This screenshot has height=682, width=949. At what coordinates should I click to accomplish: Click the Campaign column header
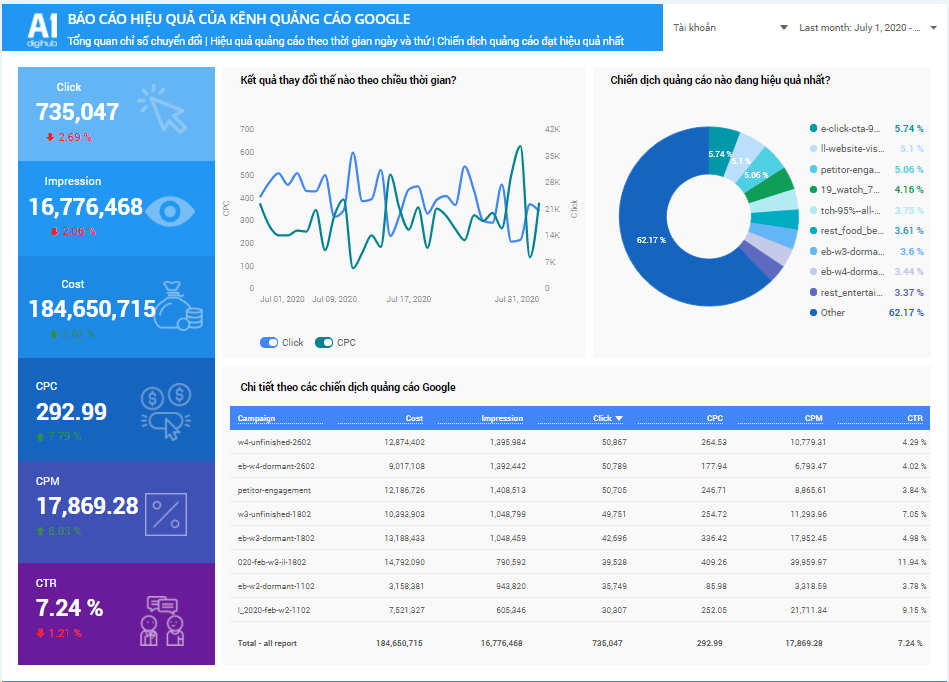pyautogui.click(x=256, y=418)
